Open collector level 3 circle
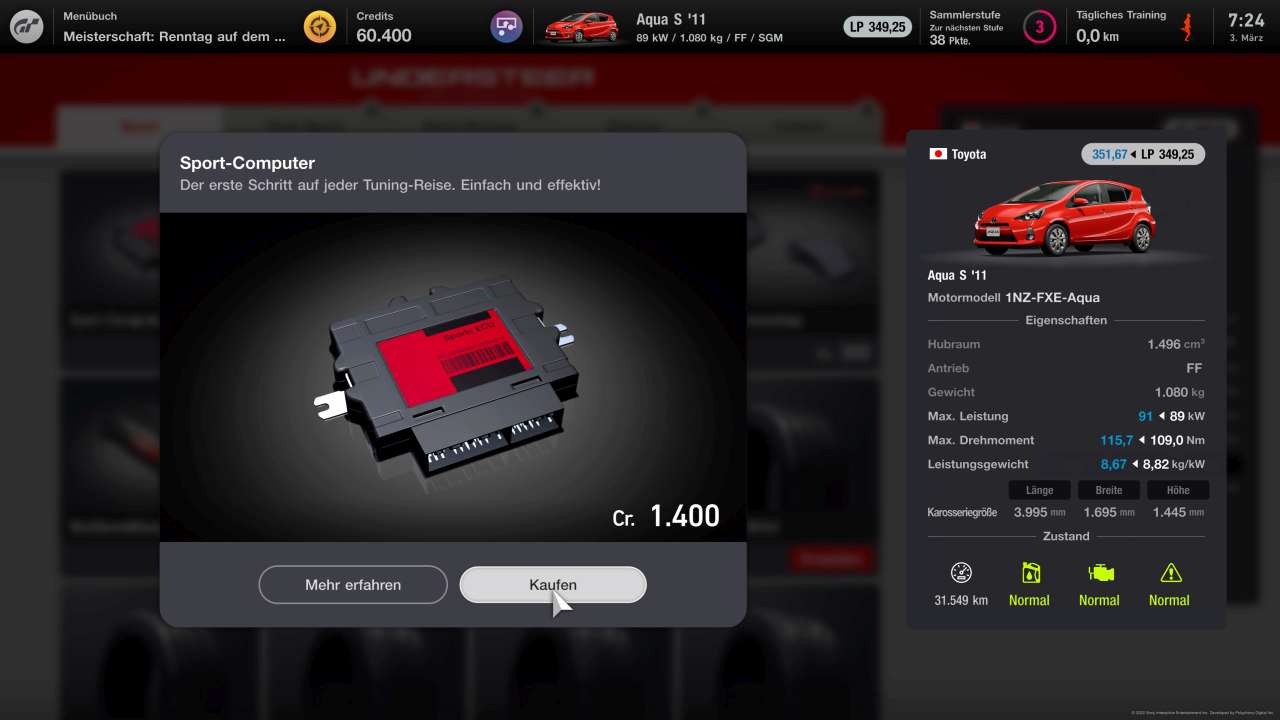Screen dimensions: 1280x720 click(x=1039, y=27)
